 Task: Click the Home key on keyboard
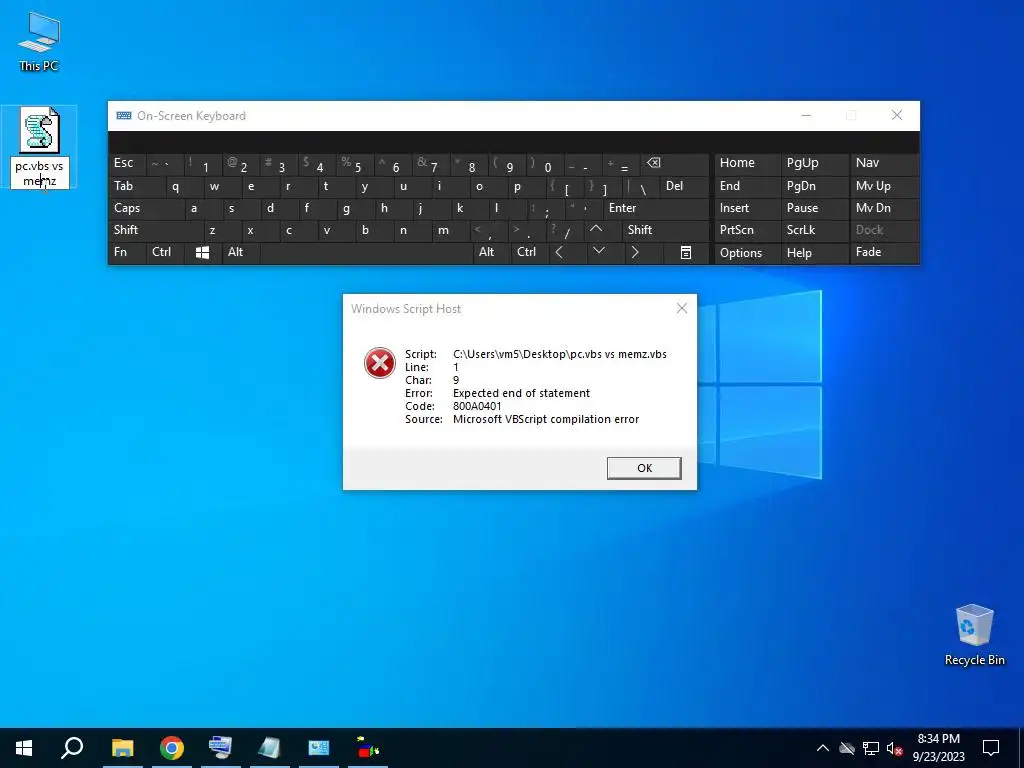747,163
